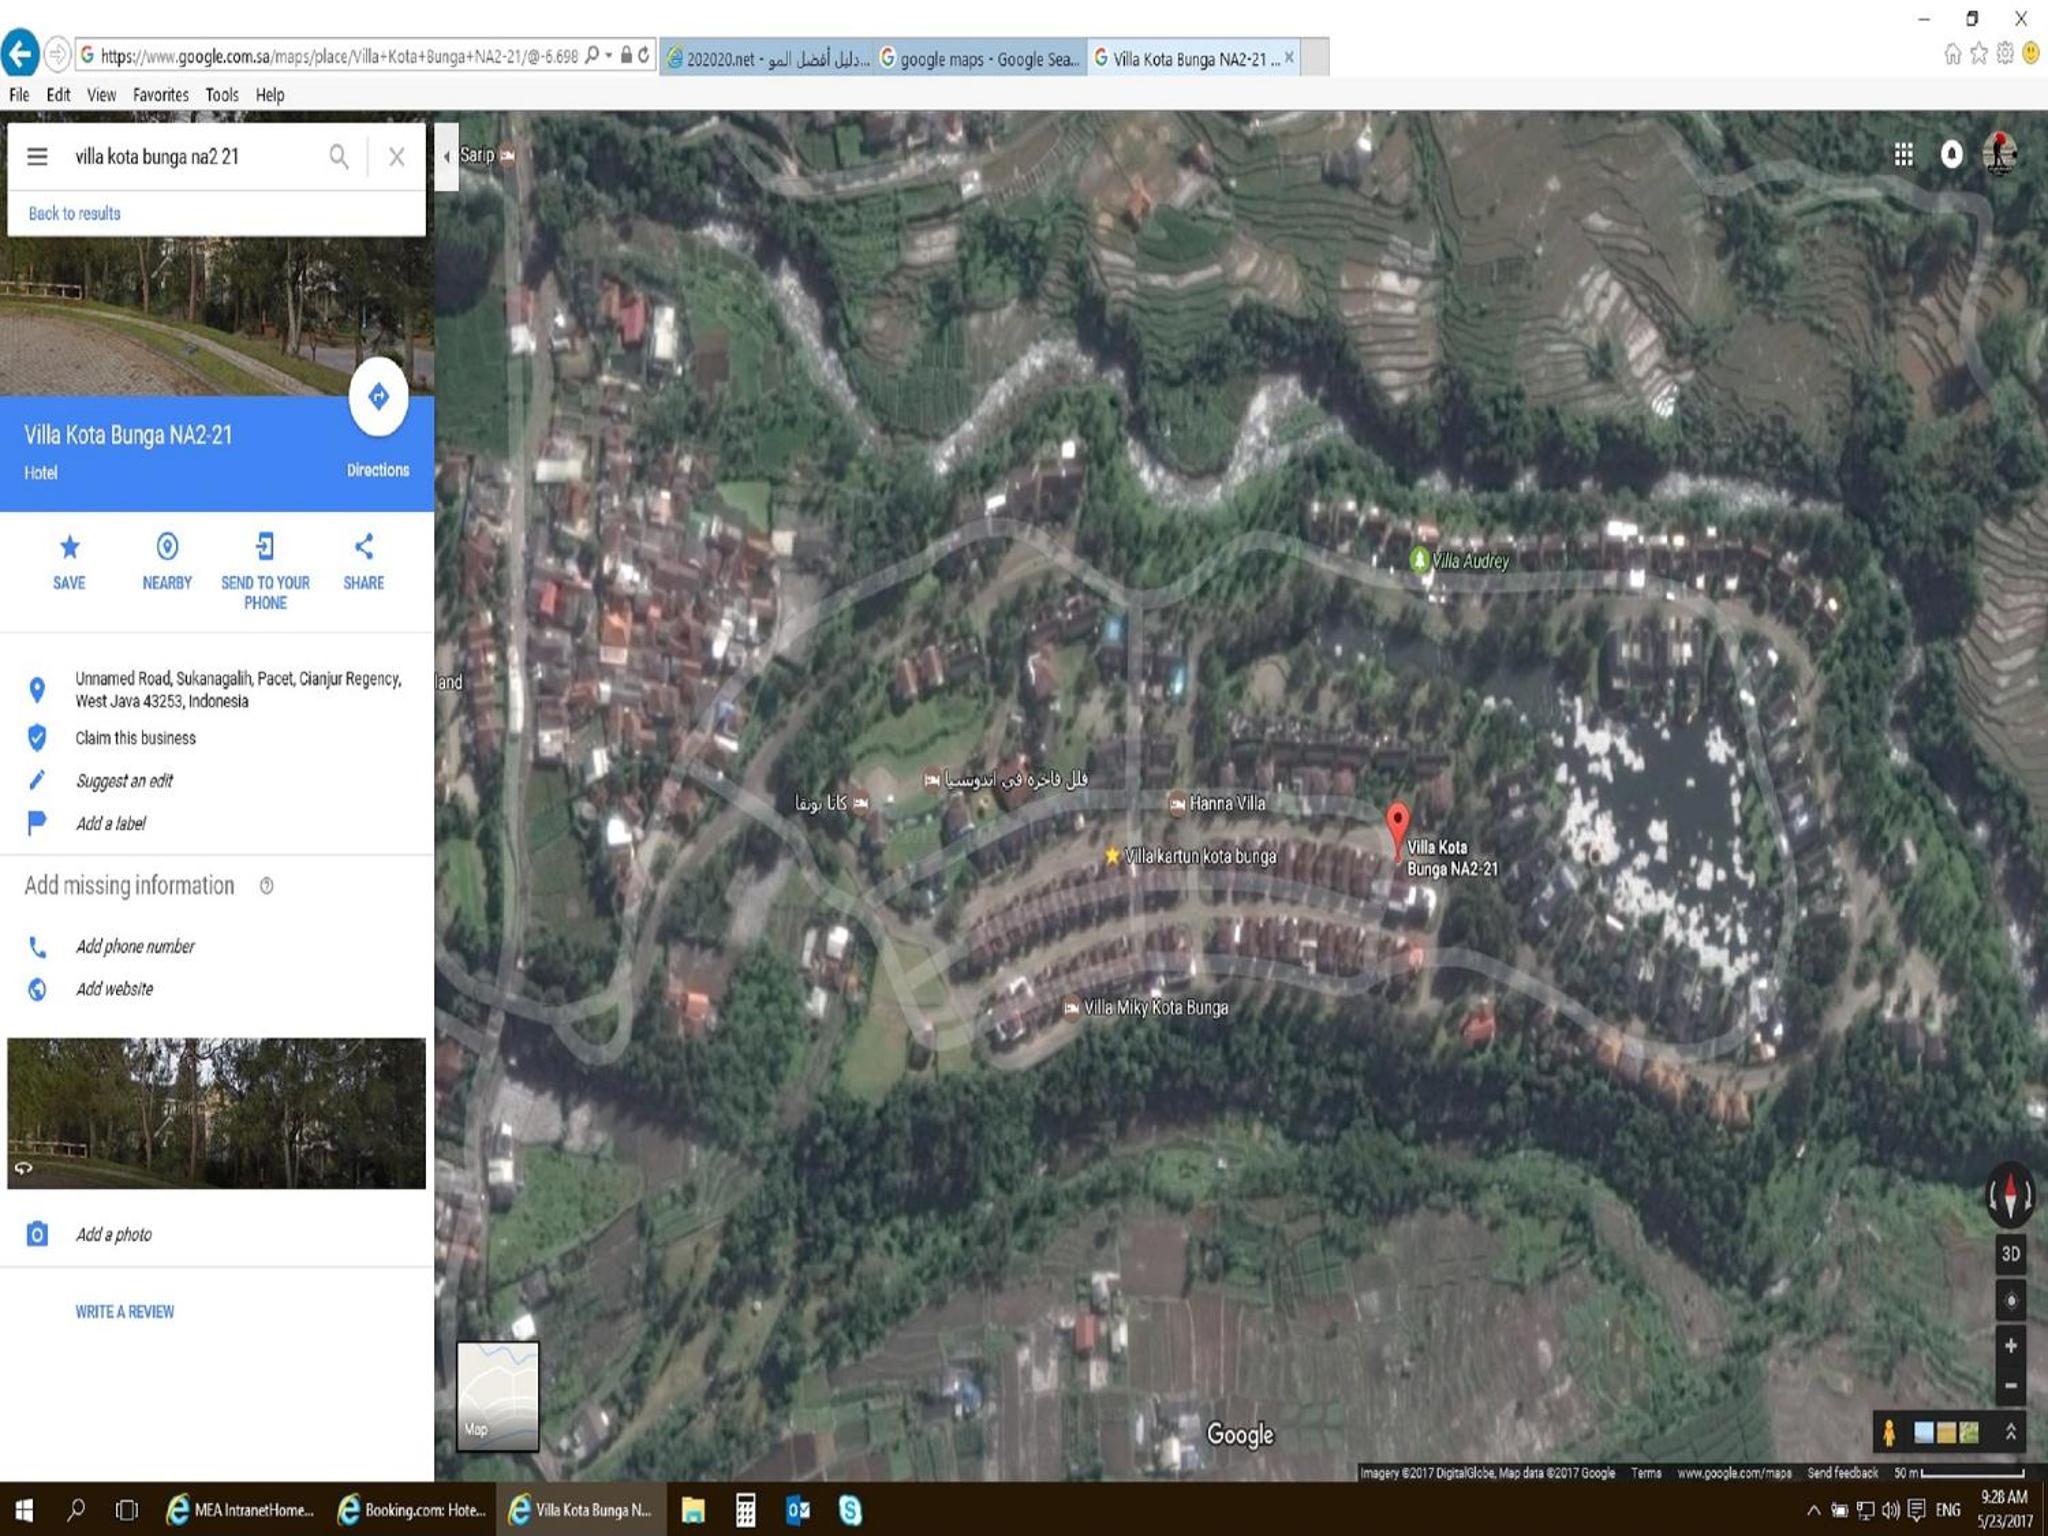
Task: Click the help icon beside Add missing information
Action: 266,886
